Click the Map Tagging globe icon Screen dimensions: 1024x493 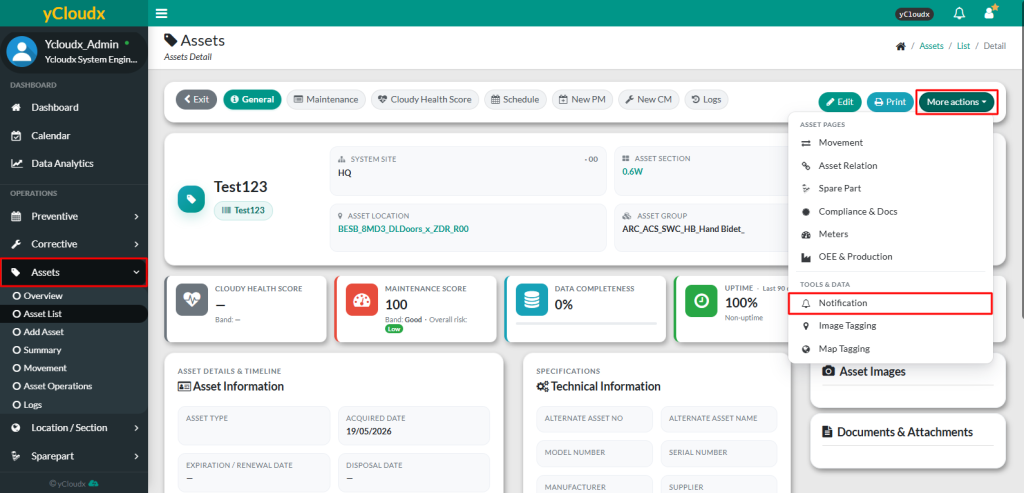point(806,349)
